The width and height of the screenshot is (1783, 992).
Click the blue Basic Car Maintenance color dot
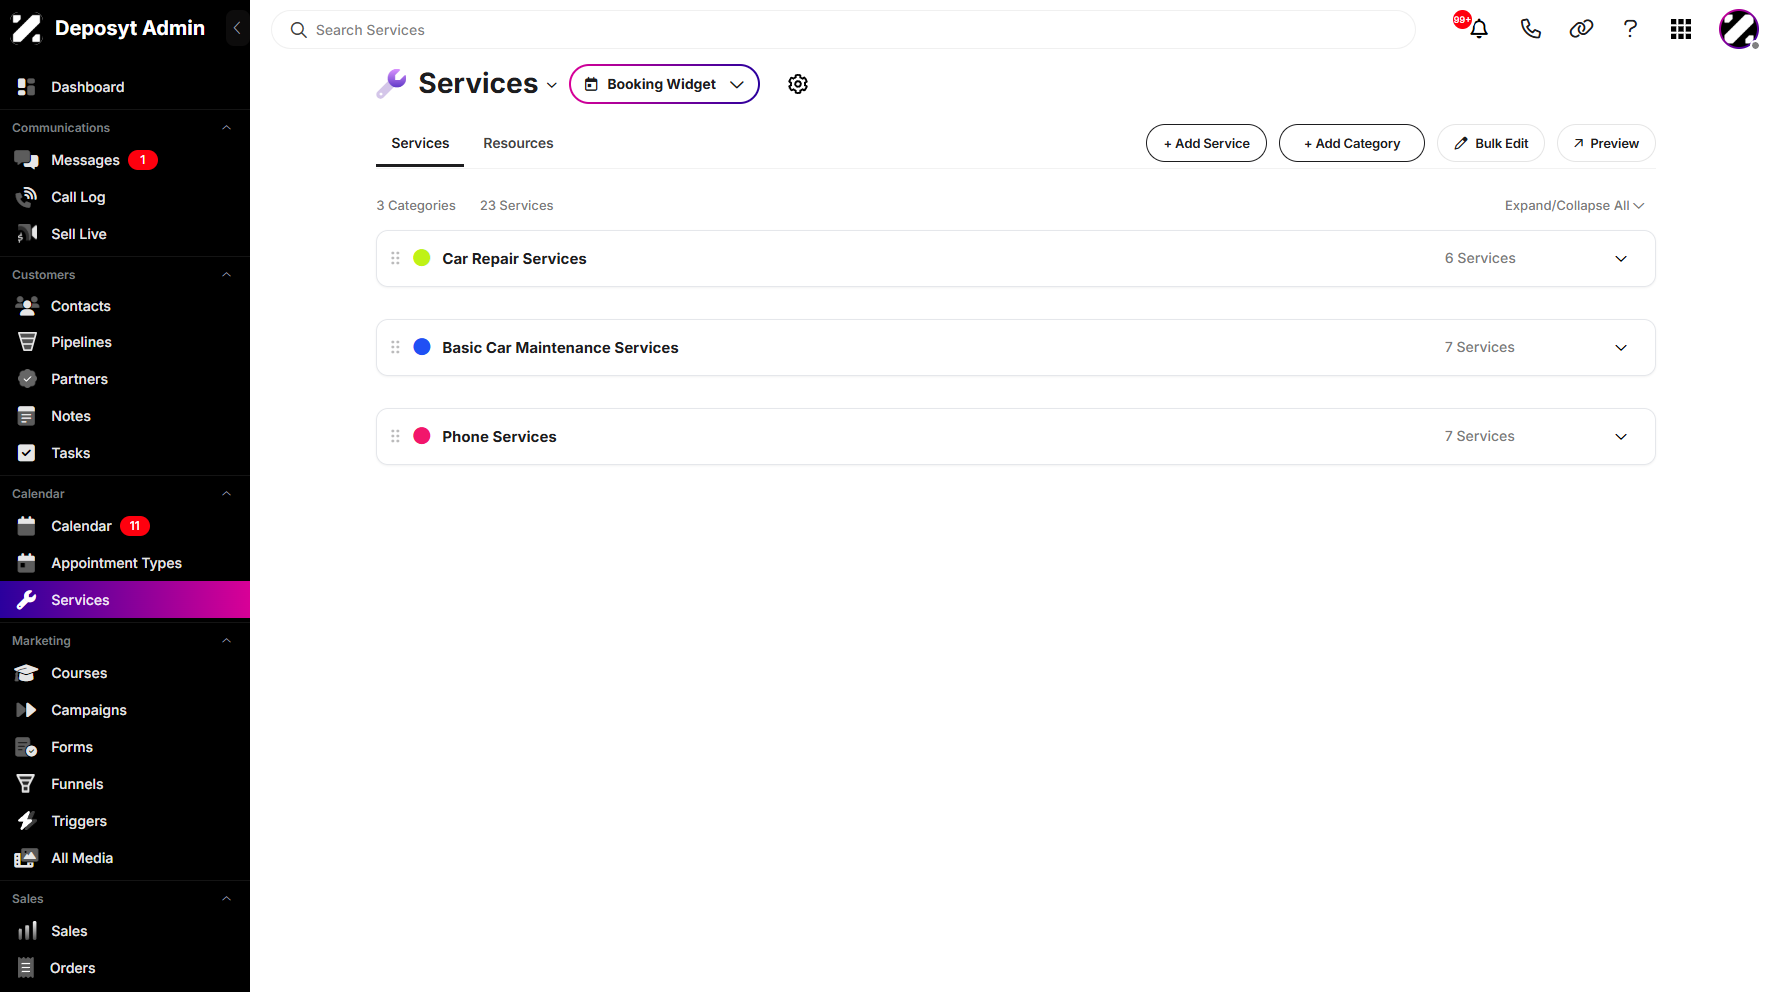click(x=422, y=347)
